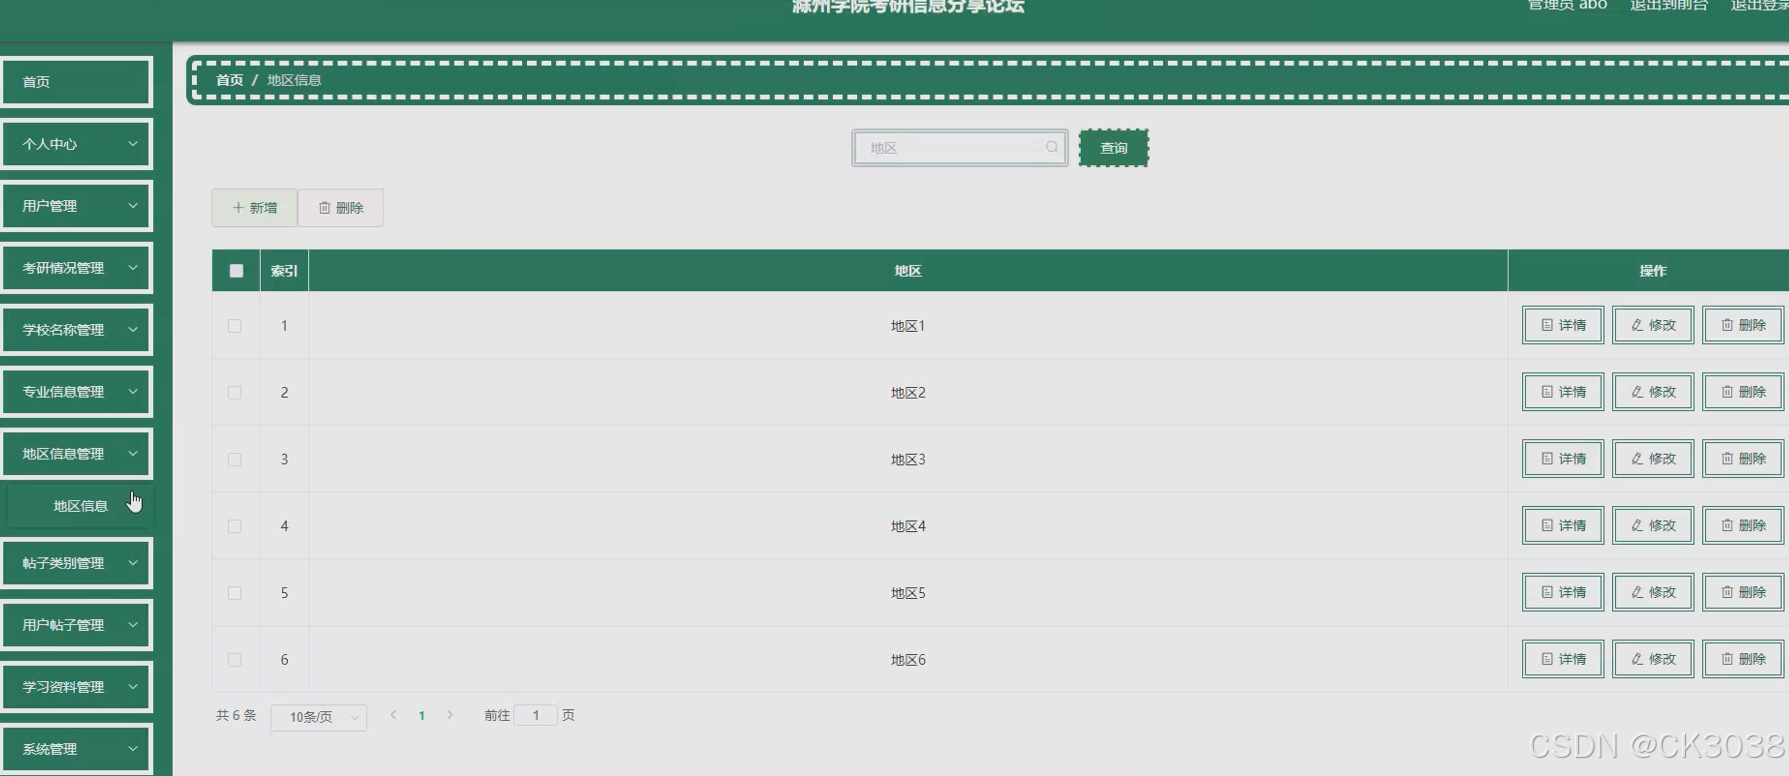View 详情 for 地区6
This screenshot has height=776, width=1789.
(x=1563, y=659)
